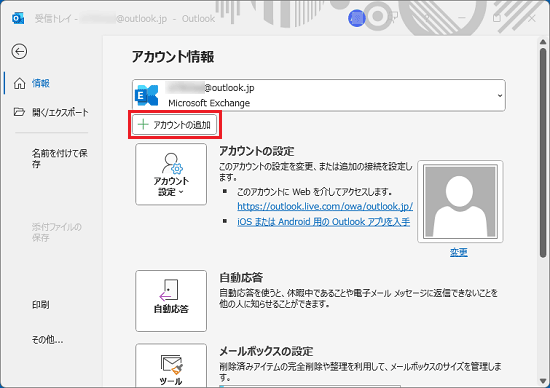
Task: Select 印刷 in the sidebar
Action: (x=41, y=305)
